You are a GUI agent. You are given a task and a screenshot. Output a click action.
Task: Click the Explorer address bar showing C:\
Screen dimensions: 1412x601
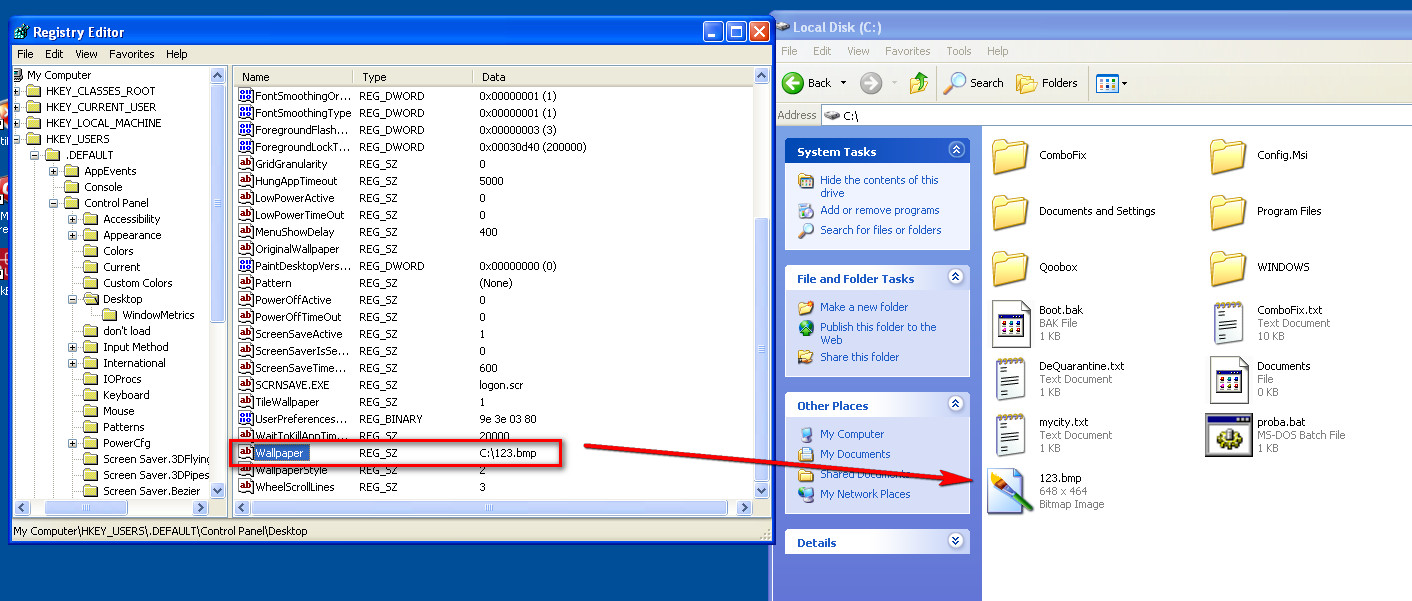1115,115
